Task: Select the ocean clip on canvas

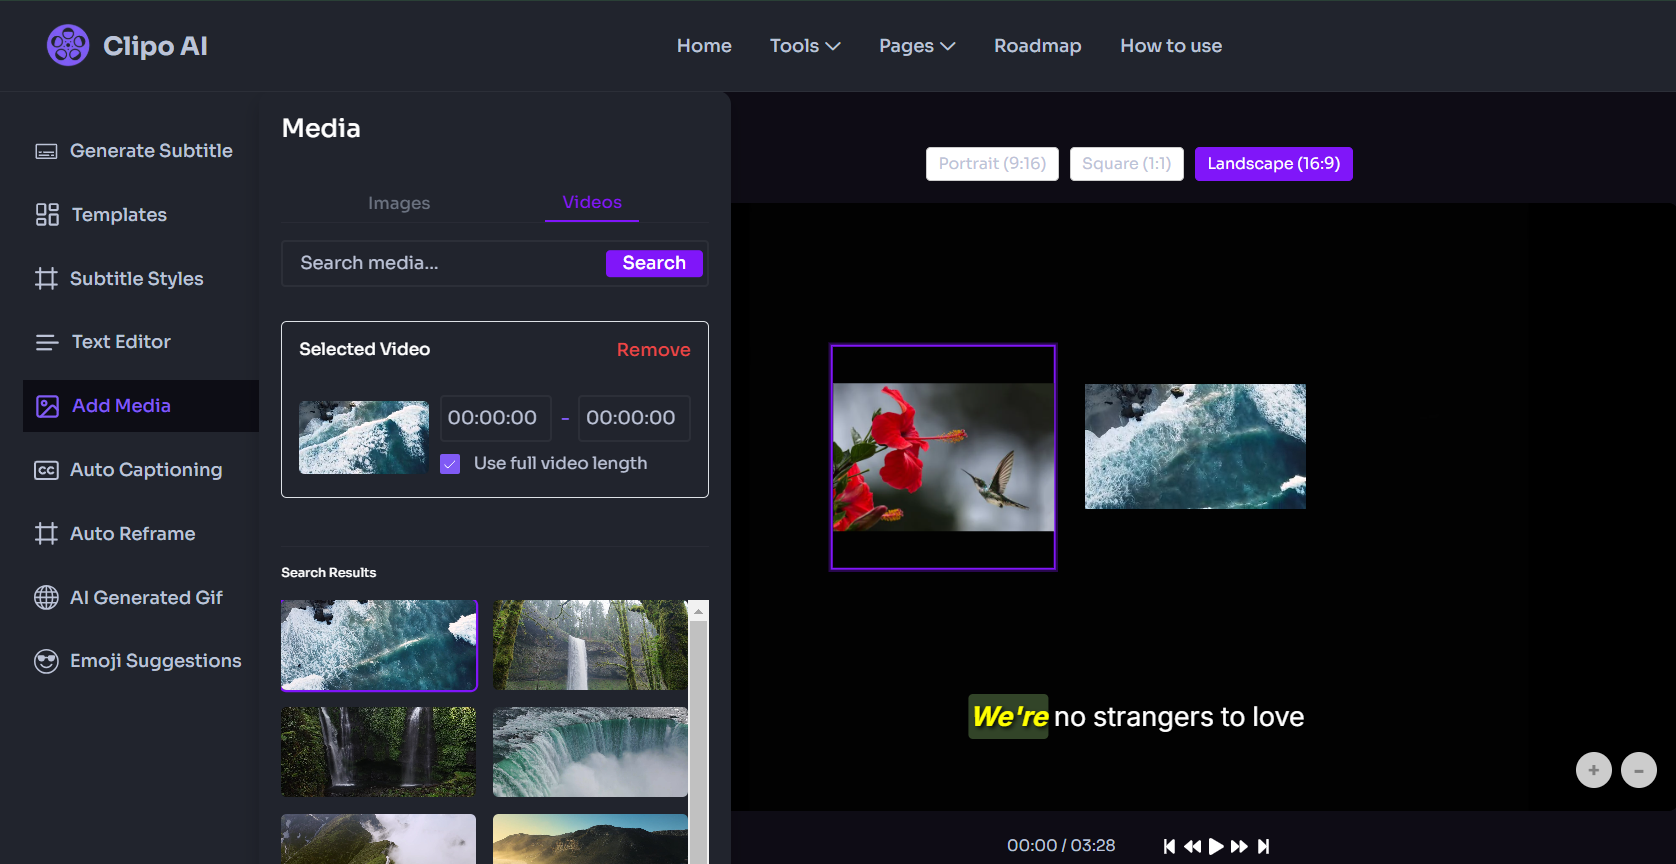Action: [x=1195, y=446]
